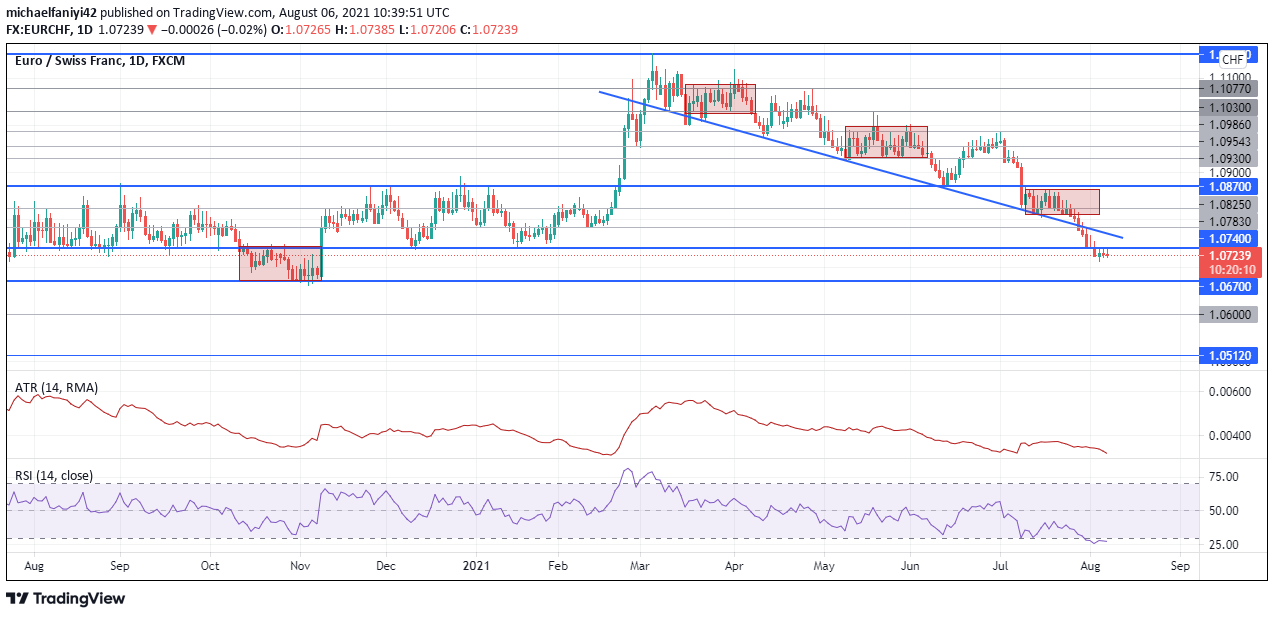1274x617 pixels.
Task: Click the 1.05120 price level label
Action: pyautogui.click(x=1228, y=356)
